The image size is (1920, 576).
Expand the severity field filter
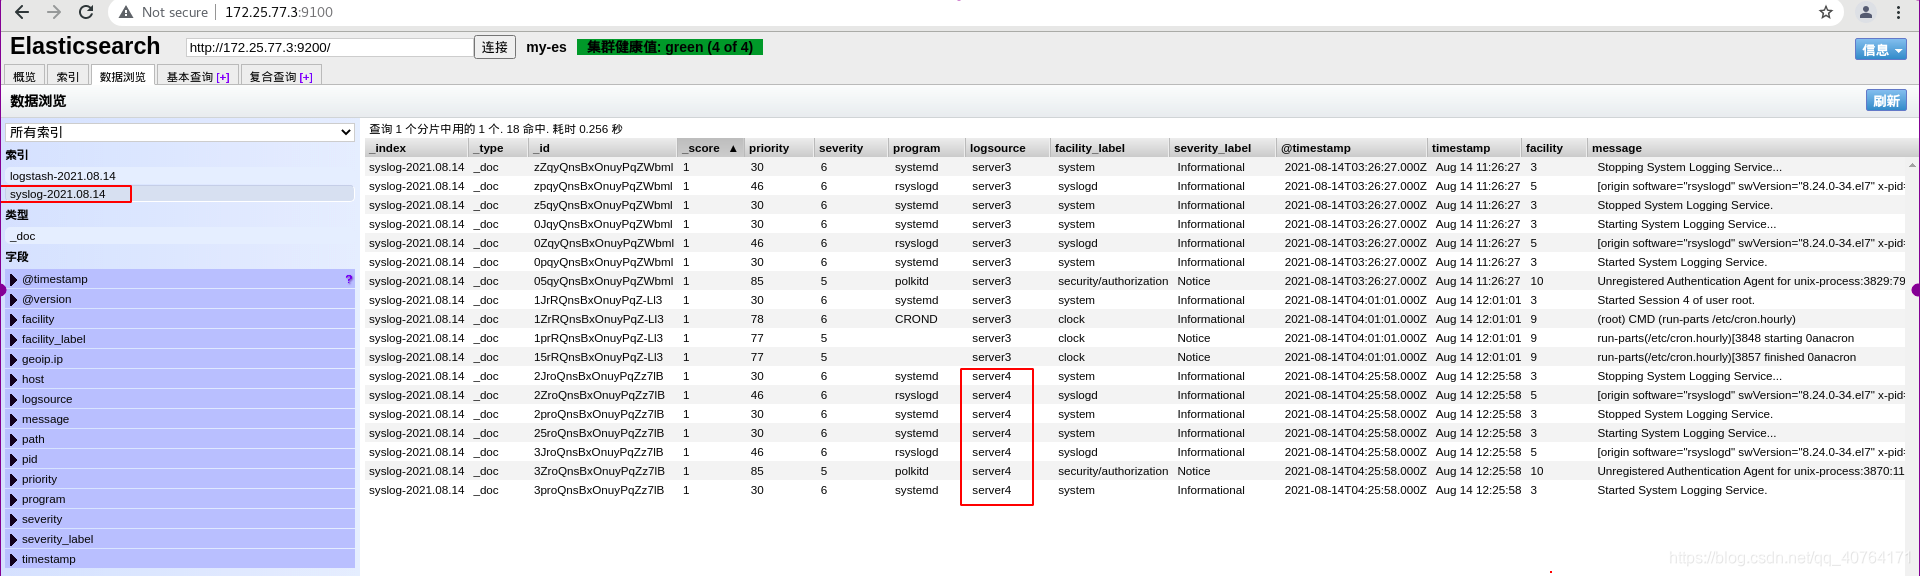(14, 519)
